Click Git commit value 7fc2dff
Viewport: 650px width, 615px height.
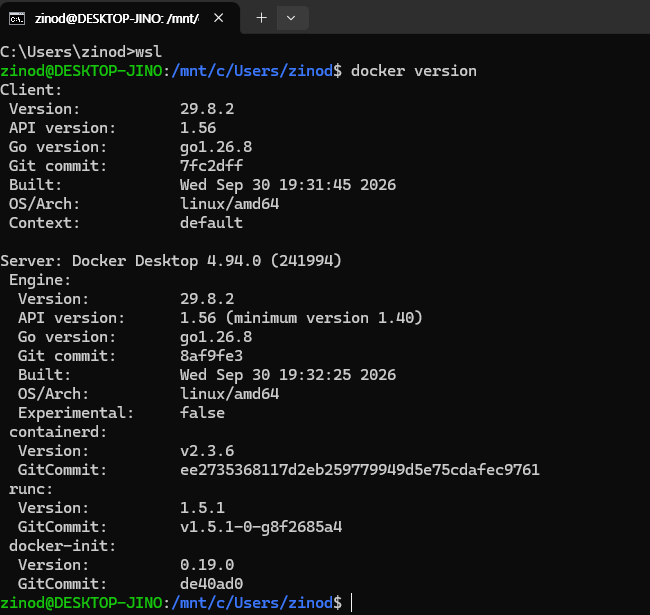211,166
